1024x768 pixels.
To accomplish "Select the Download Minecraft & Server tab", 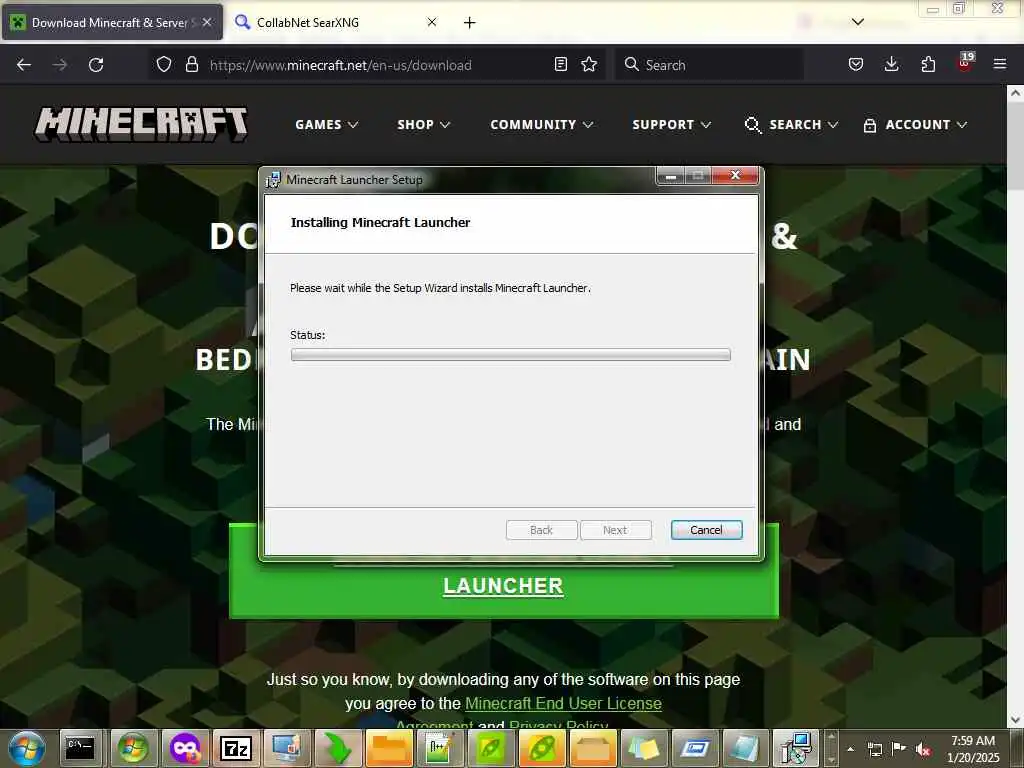I will coord(112,22).
